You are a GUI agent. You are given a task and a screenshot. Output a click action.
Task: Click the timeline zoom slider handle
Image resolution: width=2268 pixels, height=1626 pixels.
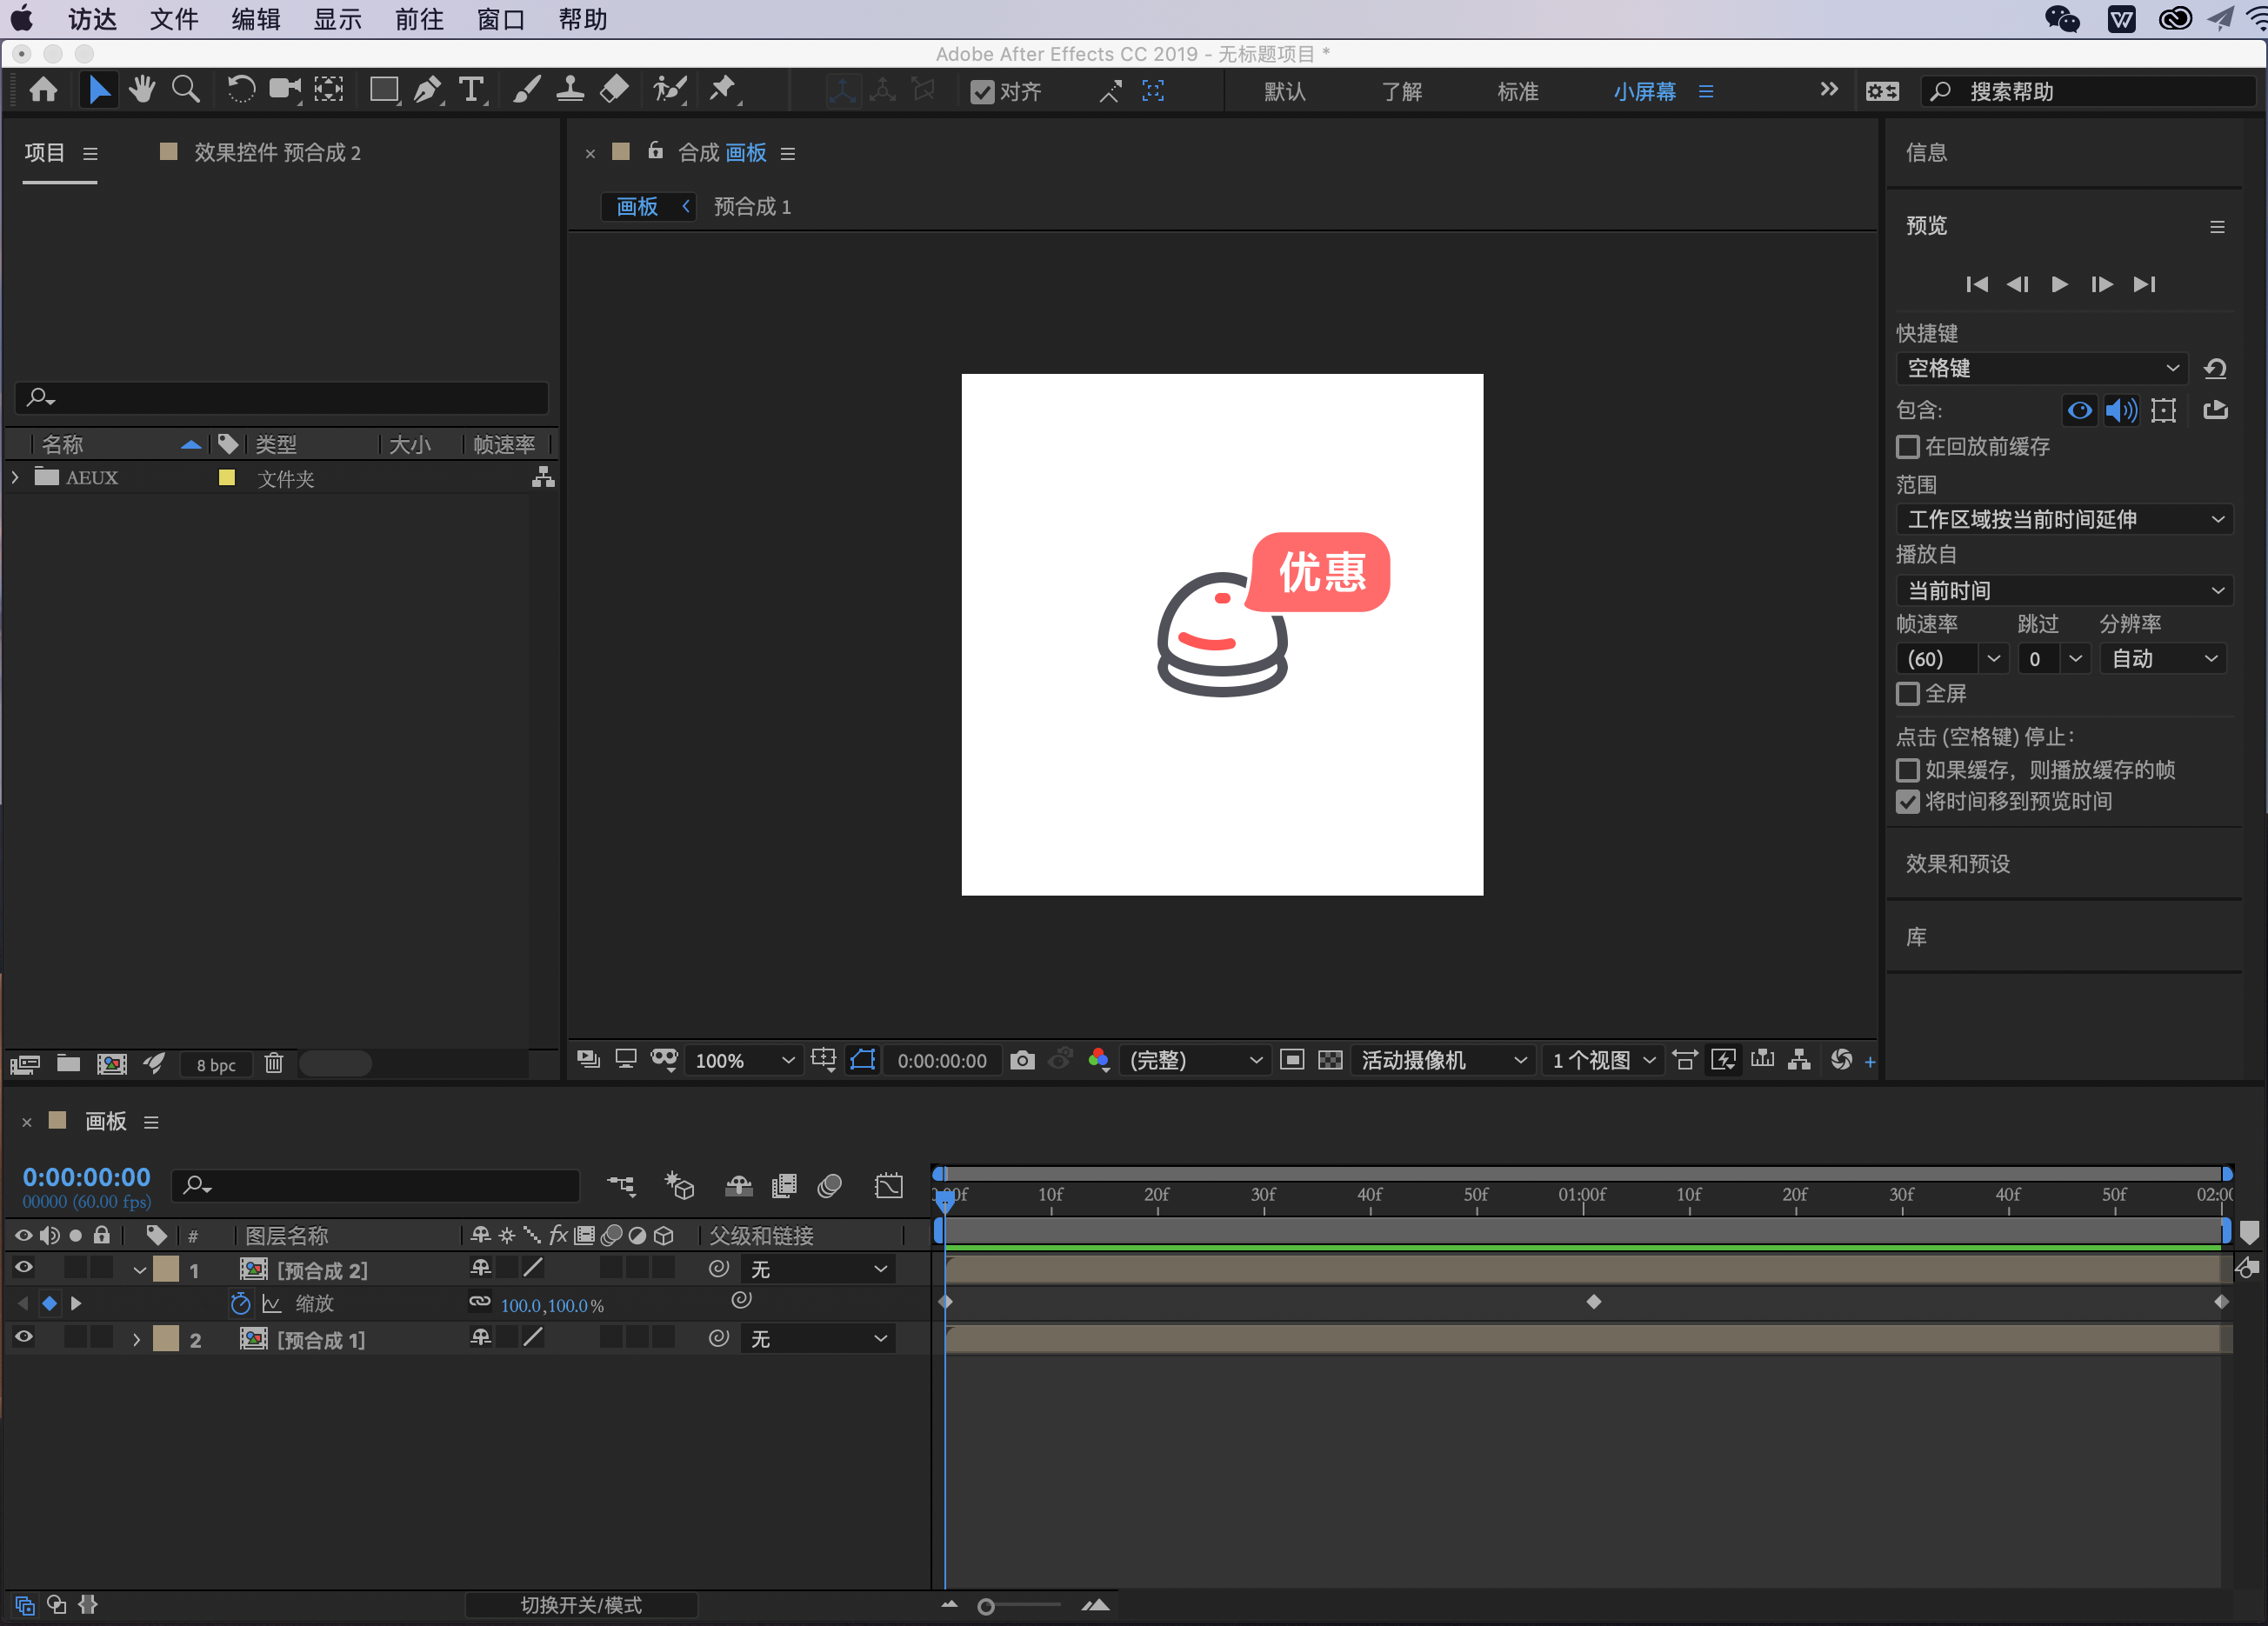click(x=986, y=1607)
